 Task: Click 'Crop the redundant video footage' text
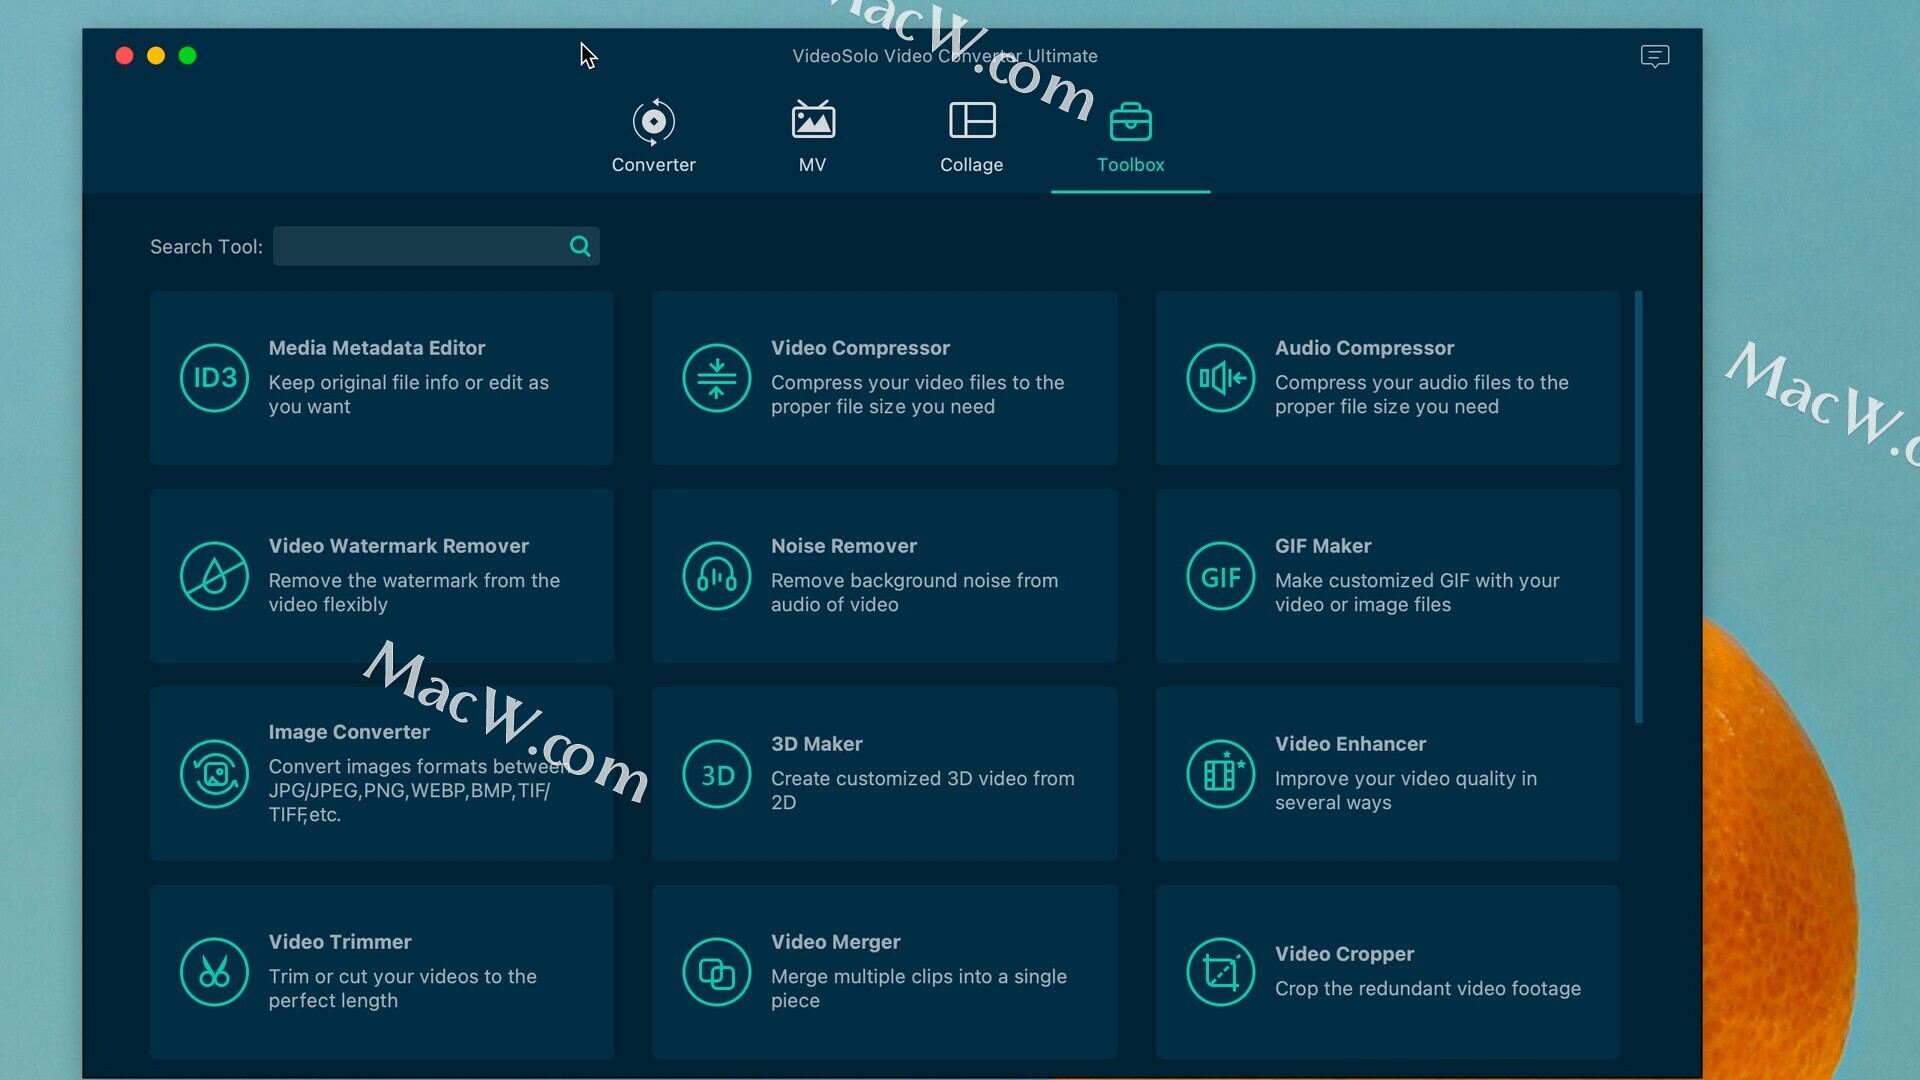pyautogui.click(x=1427, y=989)
